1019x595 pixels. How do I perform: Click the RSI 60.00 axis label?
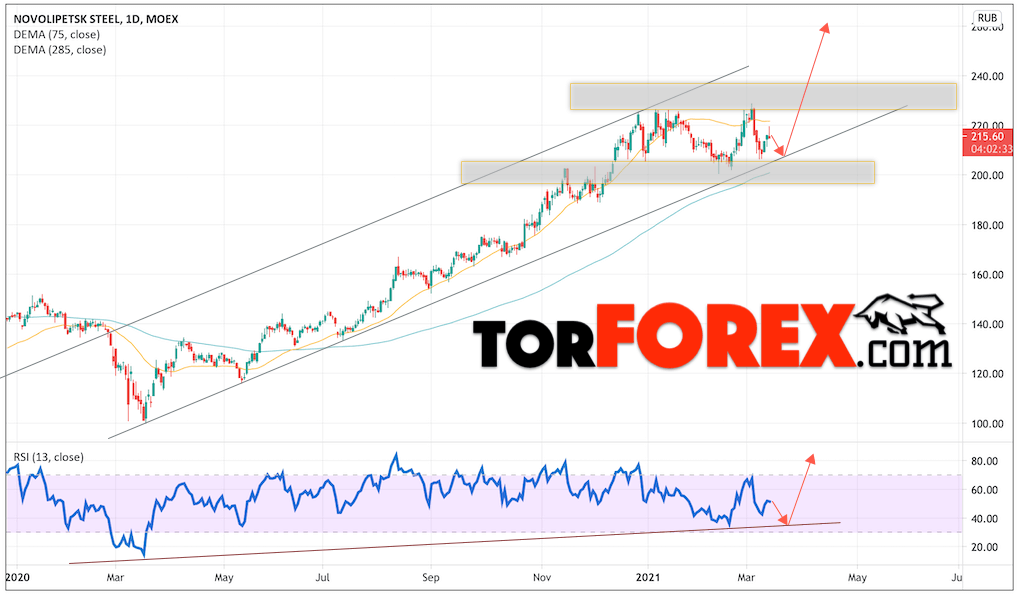coord(985,490)
